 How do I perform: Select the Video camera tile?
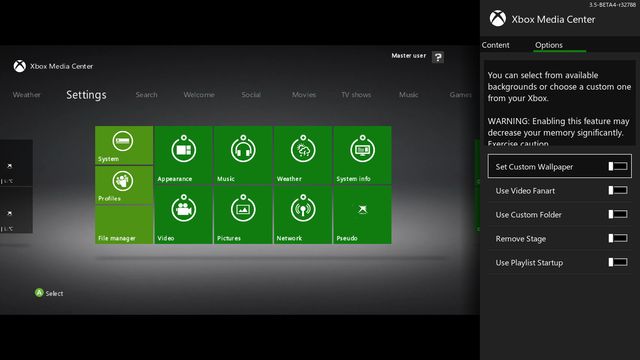(x=184, y=215)
